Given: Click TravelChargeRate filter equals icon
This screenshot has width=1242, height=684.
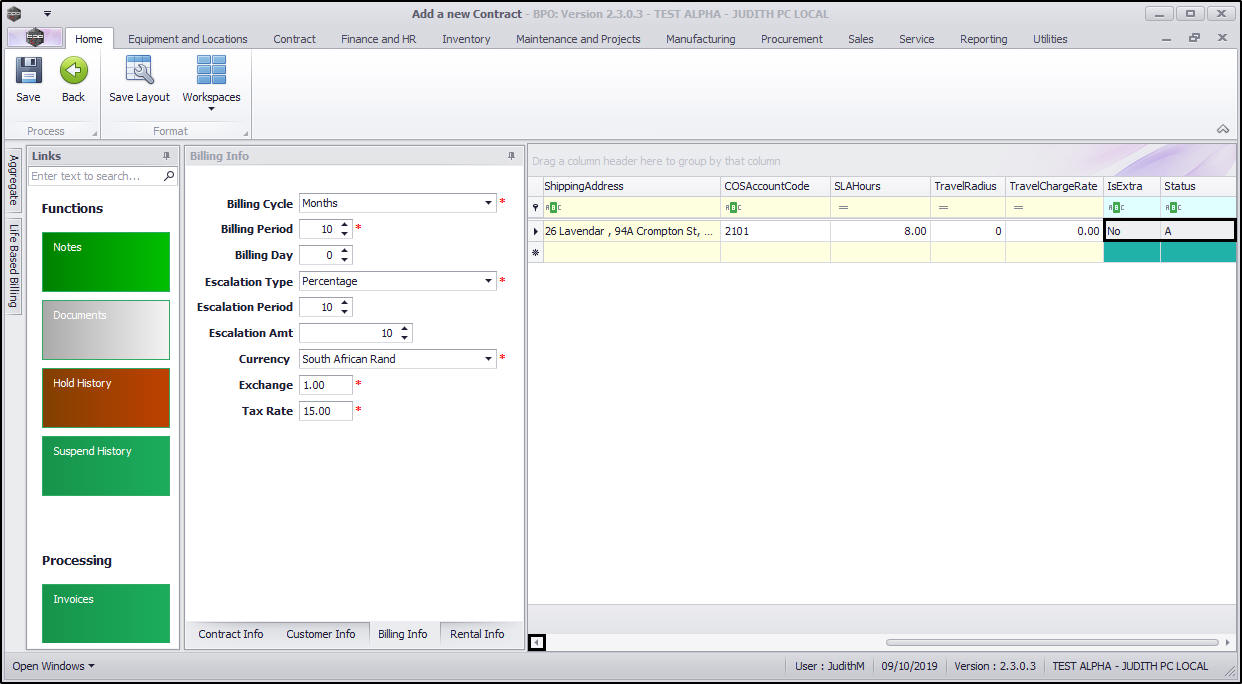Looking at the screenshot, I should coord(1018,208).
